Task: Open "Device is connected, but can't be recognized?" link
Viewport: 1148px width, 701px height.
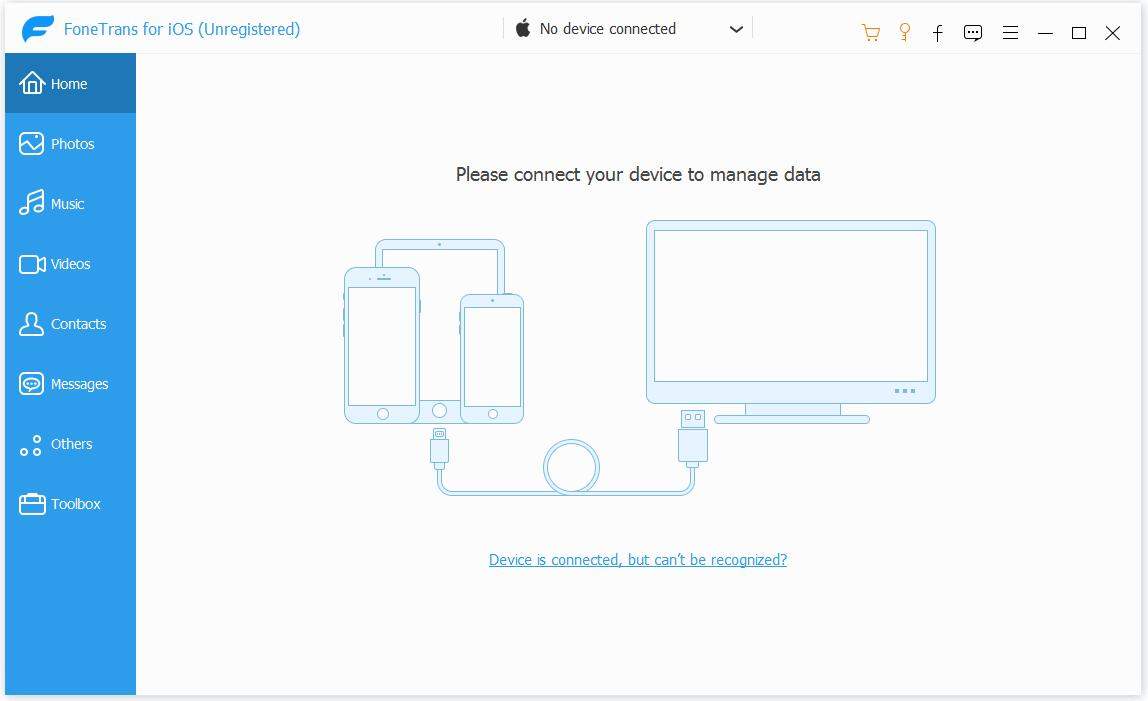Action: (x=637, y=560)
